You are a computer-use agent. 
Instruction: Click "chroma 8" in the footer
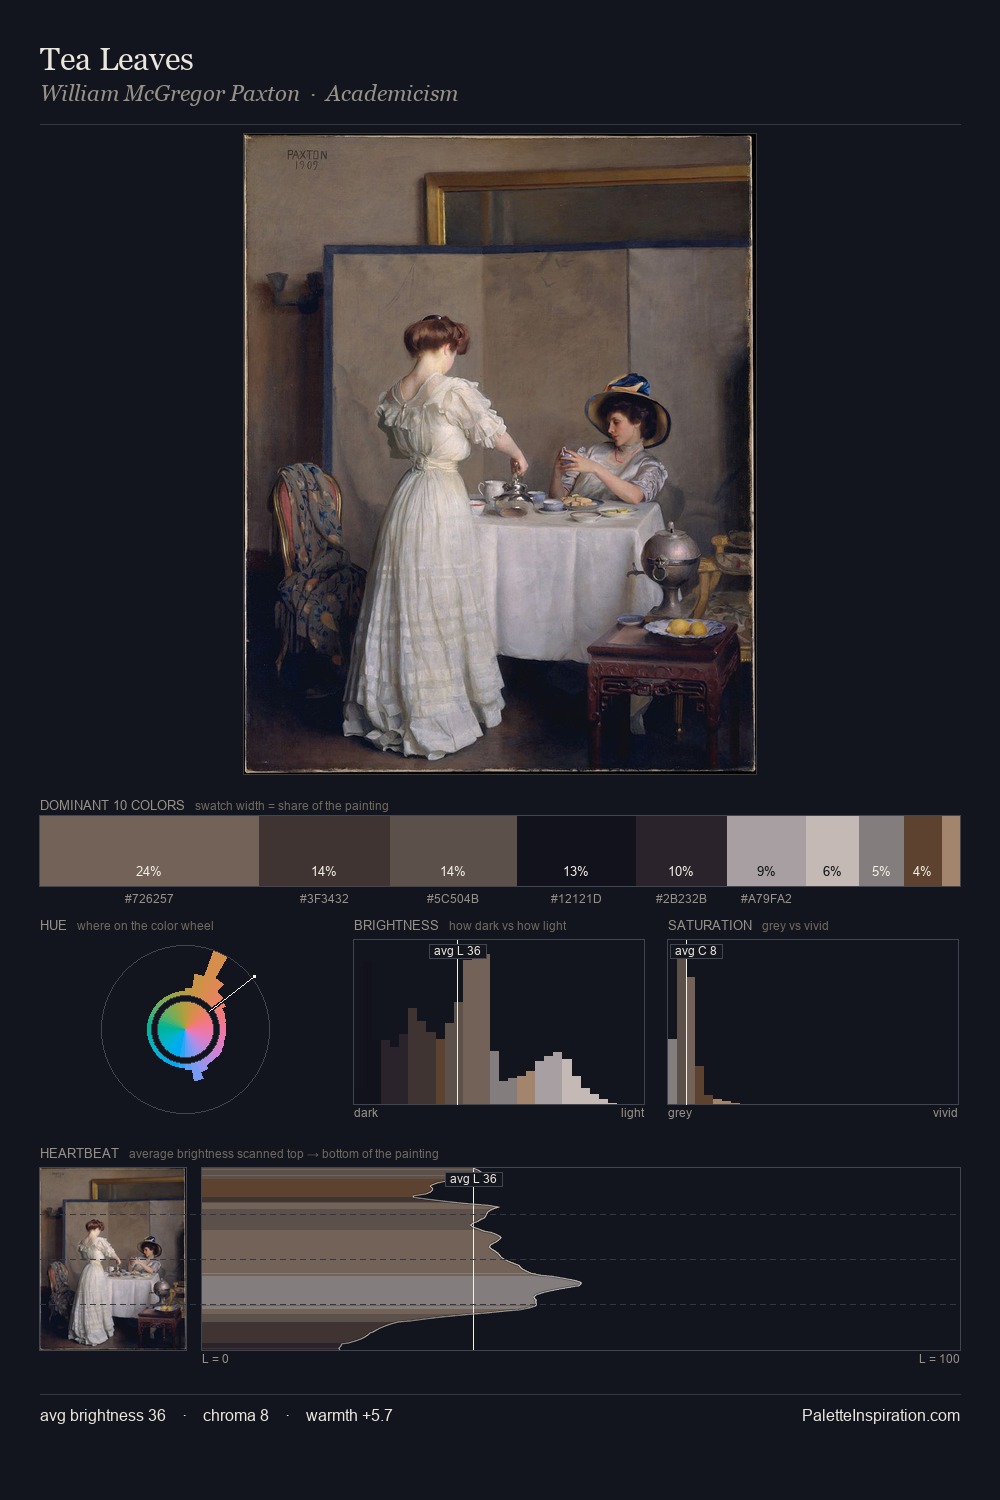(236, 1415)
